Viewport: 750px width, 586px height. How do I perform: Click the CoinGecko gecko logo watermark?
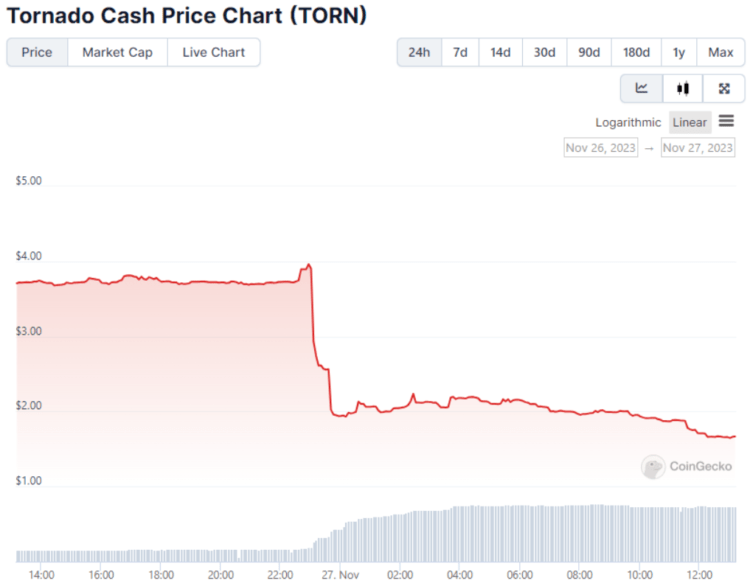point(653,466)
